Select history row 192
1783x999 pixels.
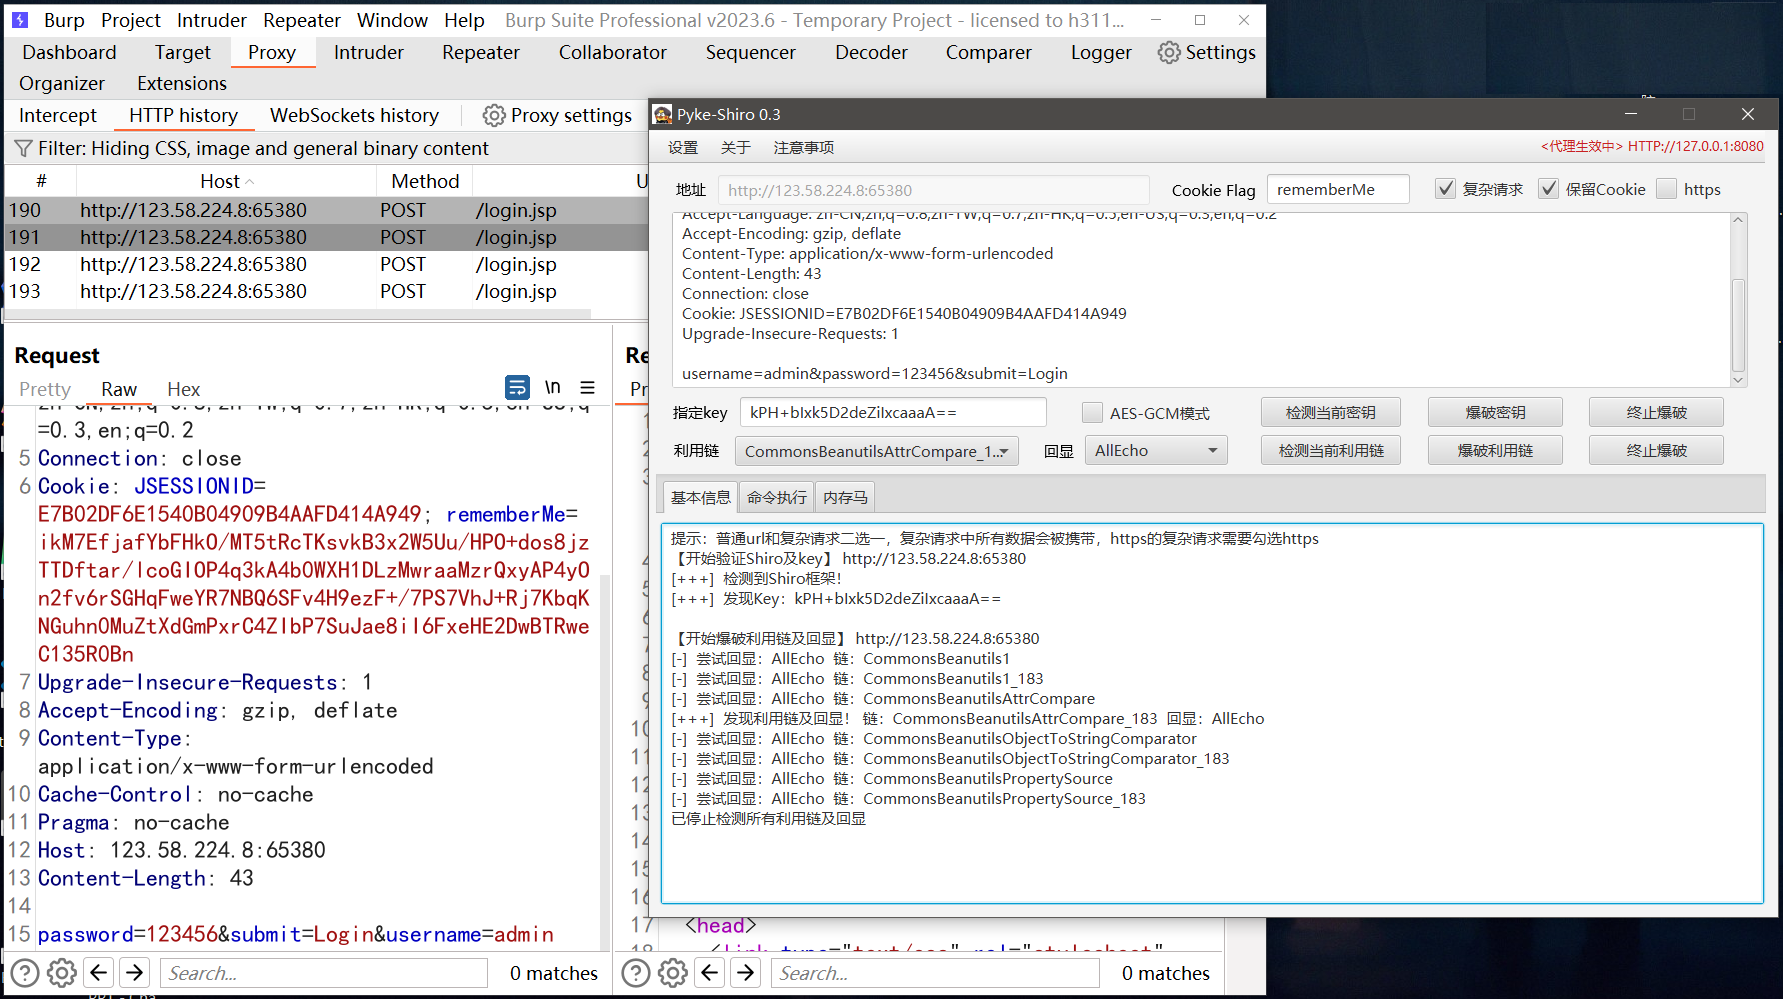click(x=326, y=265)
